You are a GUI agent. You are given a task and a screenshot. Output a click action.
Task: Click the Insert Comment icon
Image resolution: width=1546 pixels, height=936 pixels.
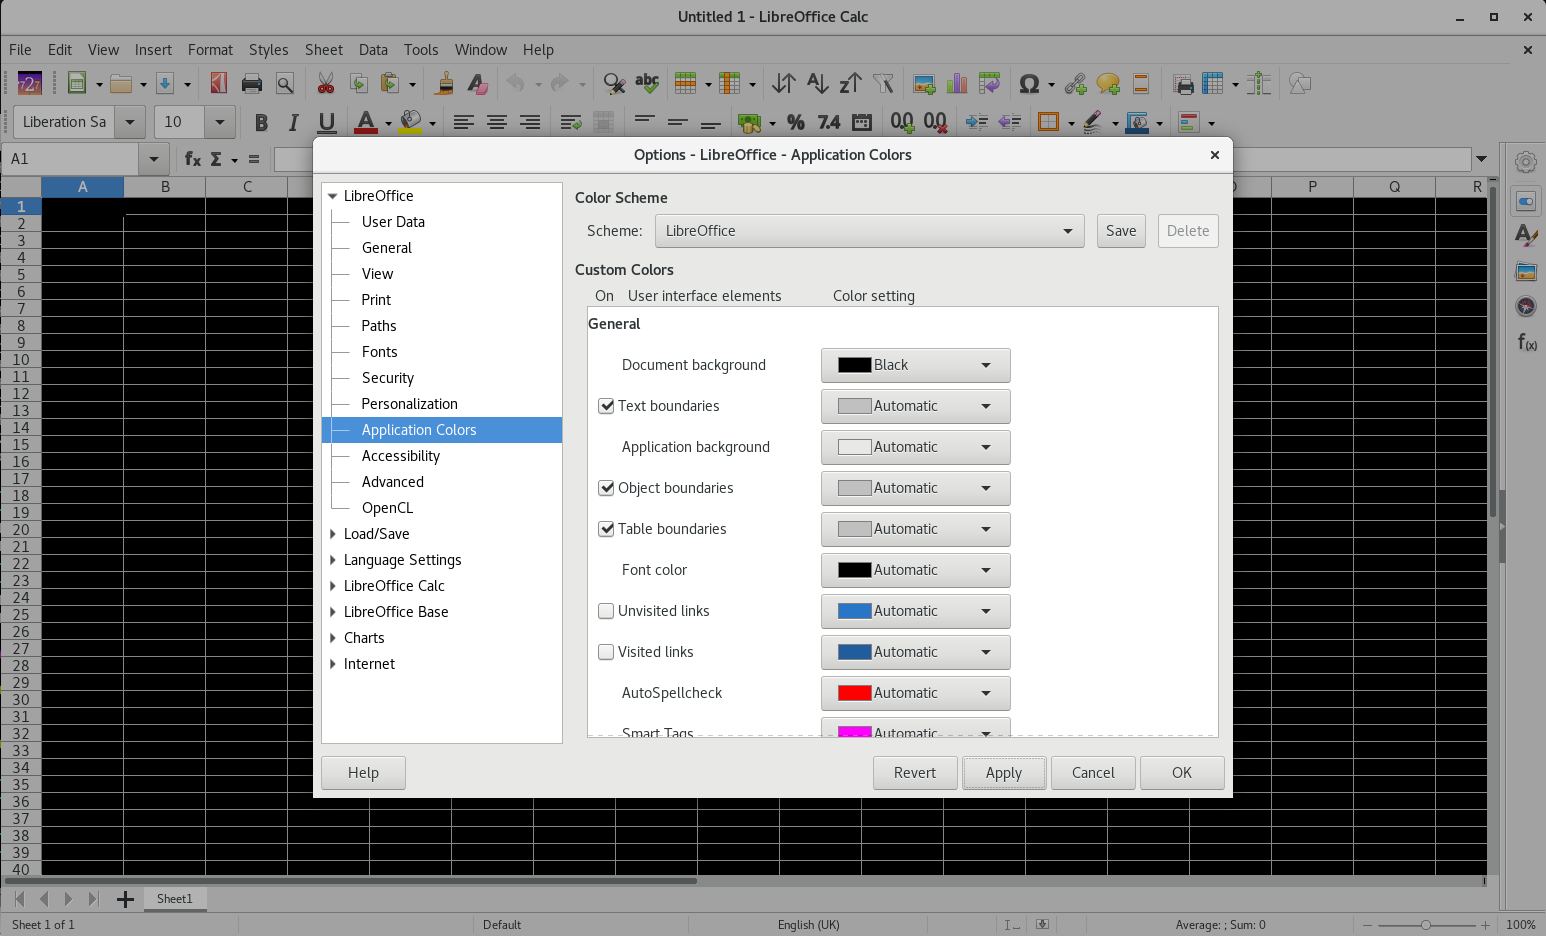tap(1108, 84)
